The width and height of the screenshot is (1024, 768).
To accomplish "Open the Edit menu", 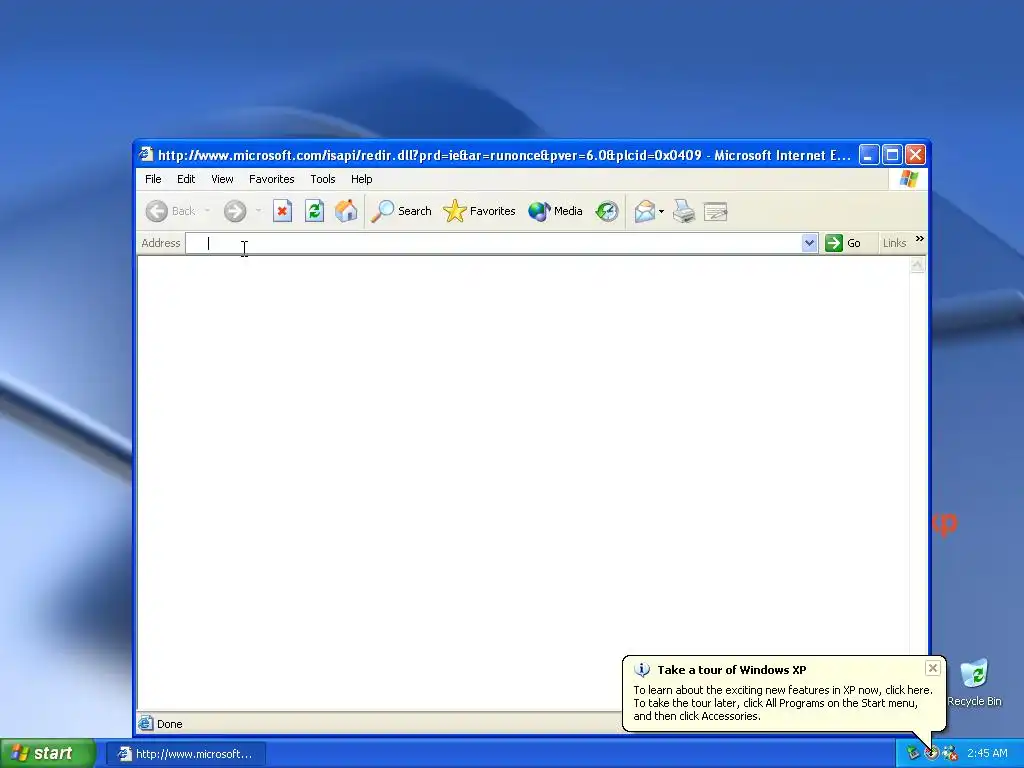I will (186, 179).
